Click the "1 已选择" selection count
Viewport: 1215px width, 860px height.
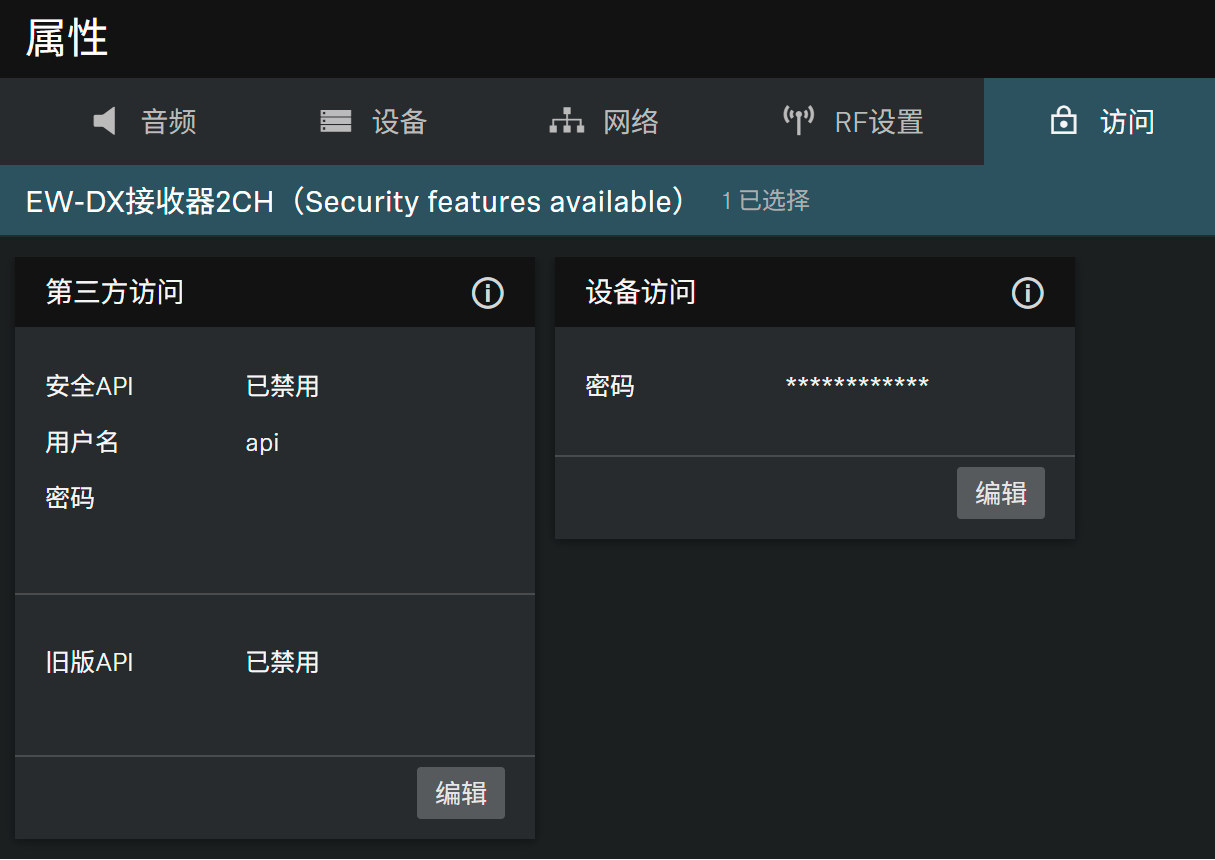tap(766, 201)
